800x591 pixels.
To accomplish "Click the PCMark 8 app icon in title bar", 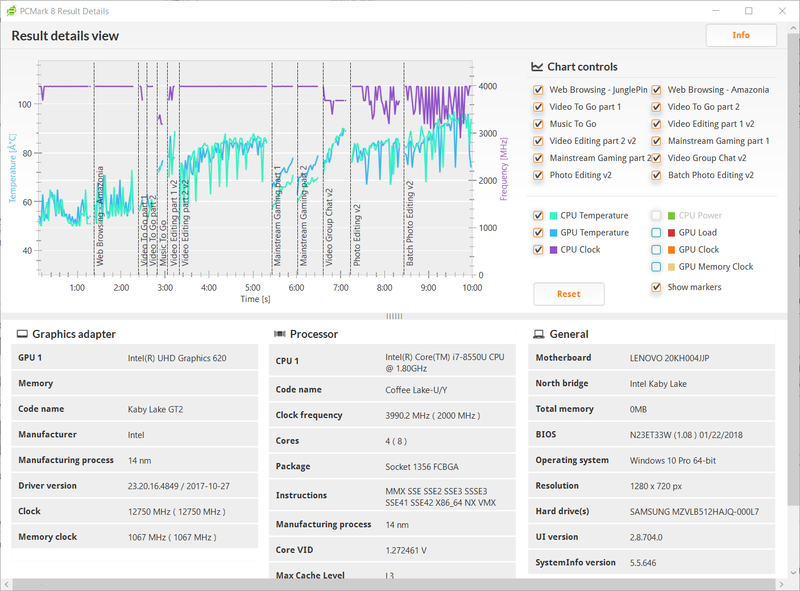I will (11, 11).
